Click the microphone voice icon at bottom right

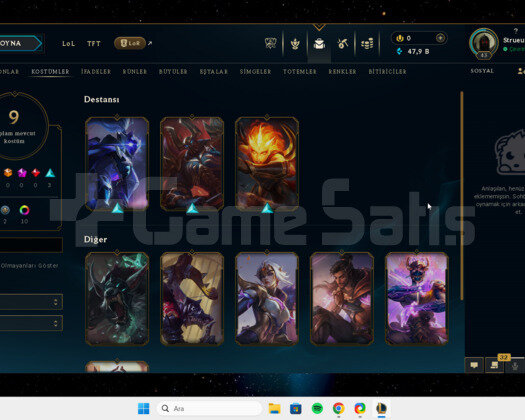[515, 366]
